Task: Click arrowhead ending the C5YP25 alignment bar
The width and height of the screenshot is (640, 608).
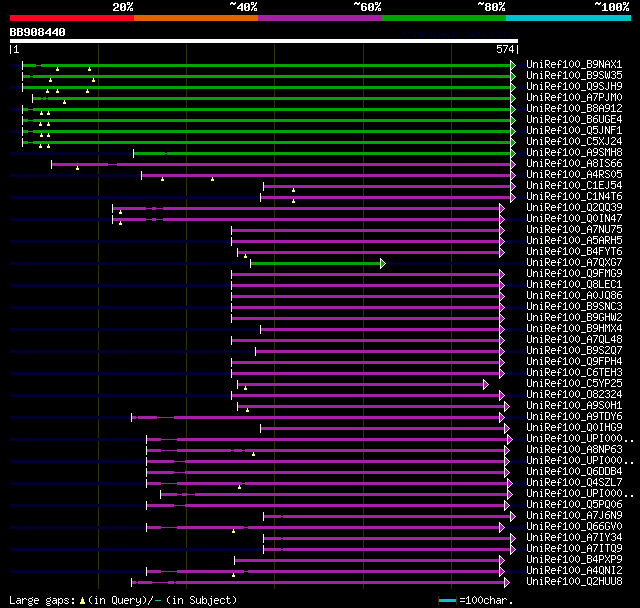Action: click(486, 384)
